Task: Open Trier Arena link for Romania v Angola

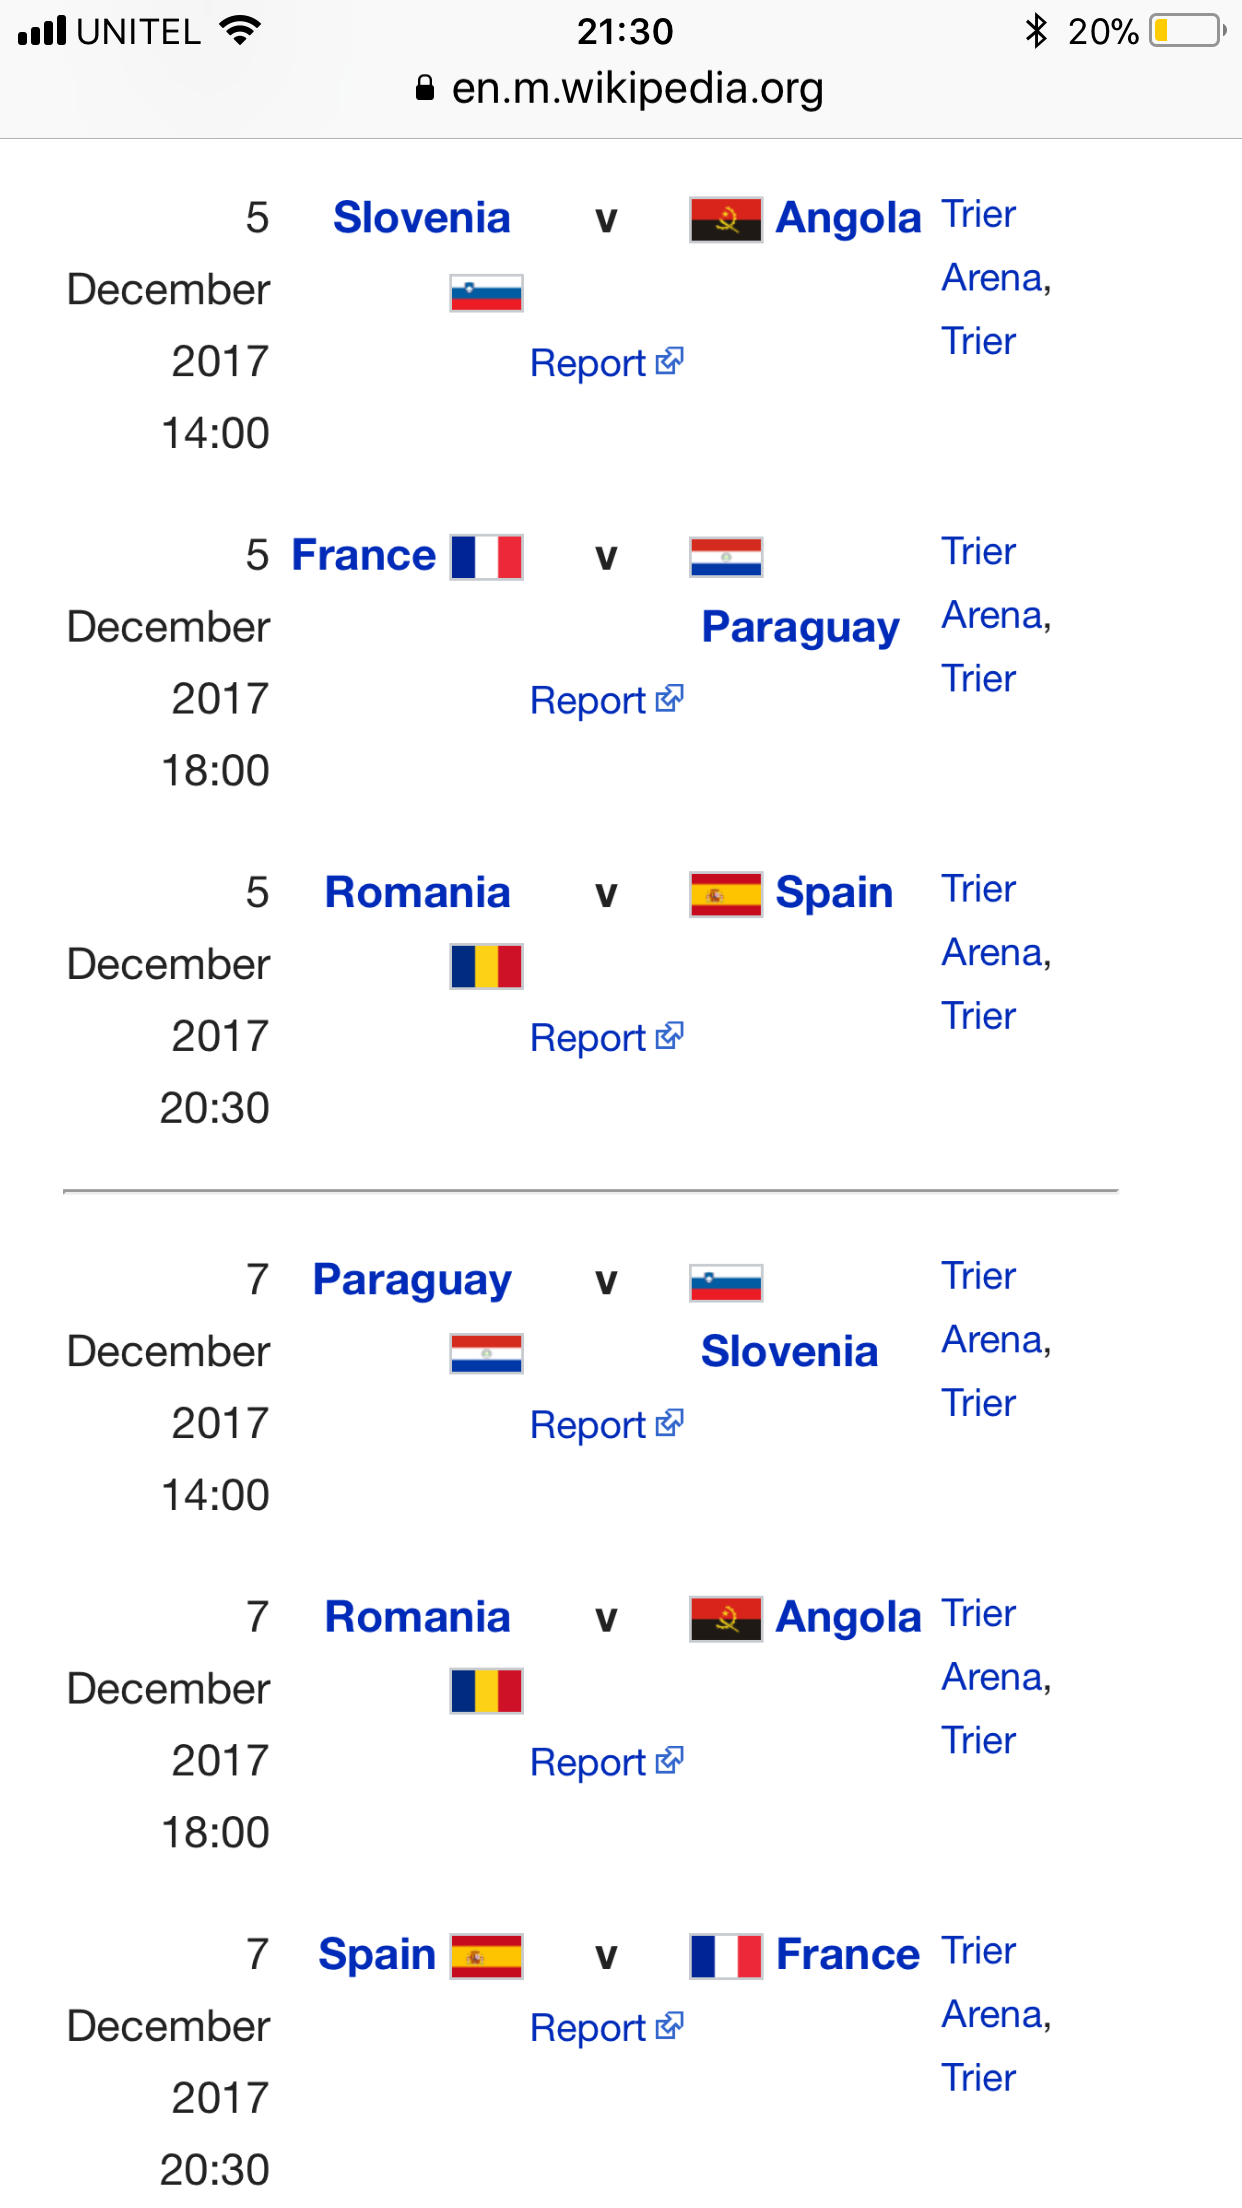Action: click(x=995, y=1676)
